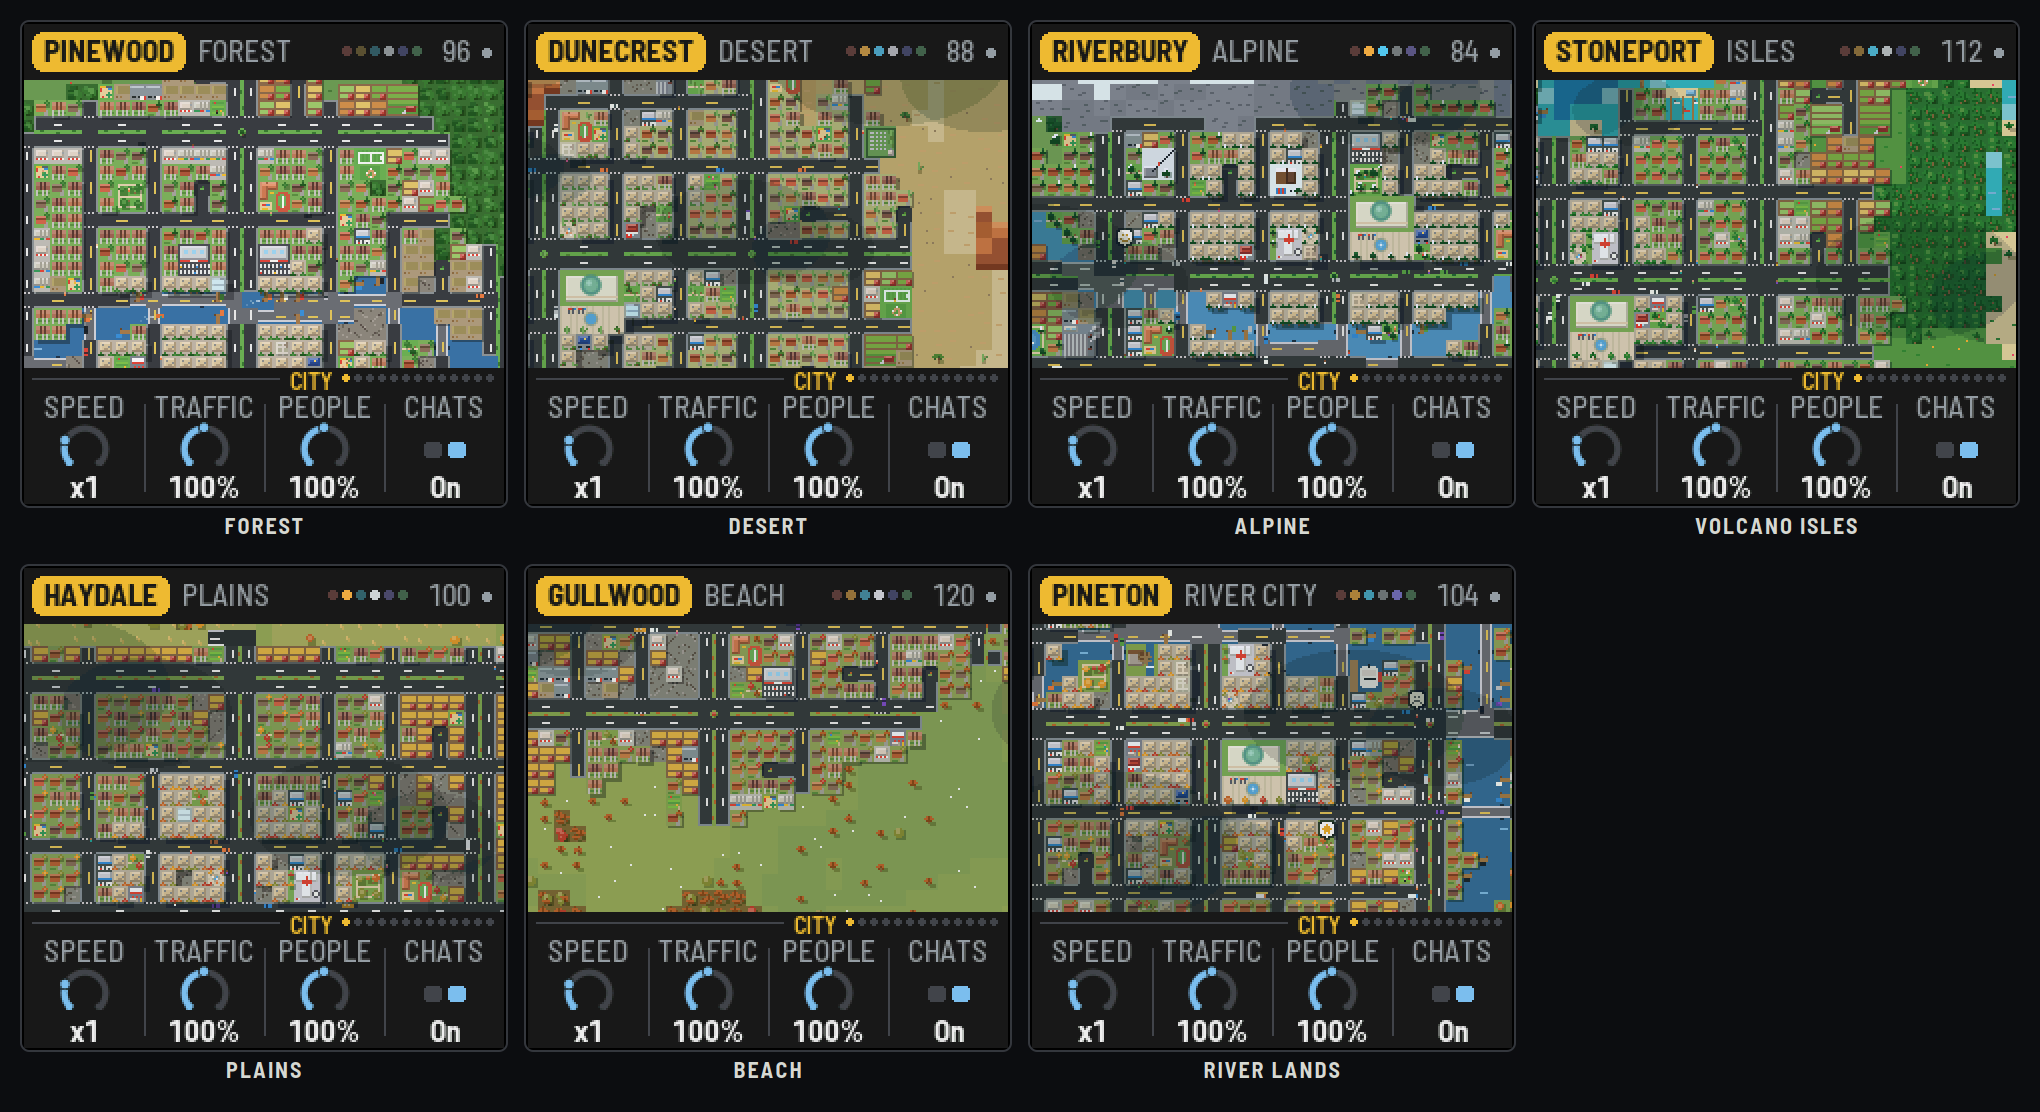
Task: Click the STONEPORT name badge
Action: click(1628, 52)
